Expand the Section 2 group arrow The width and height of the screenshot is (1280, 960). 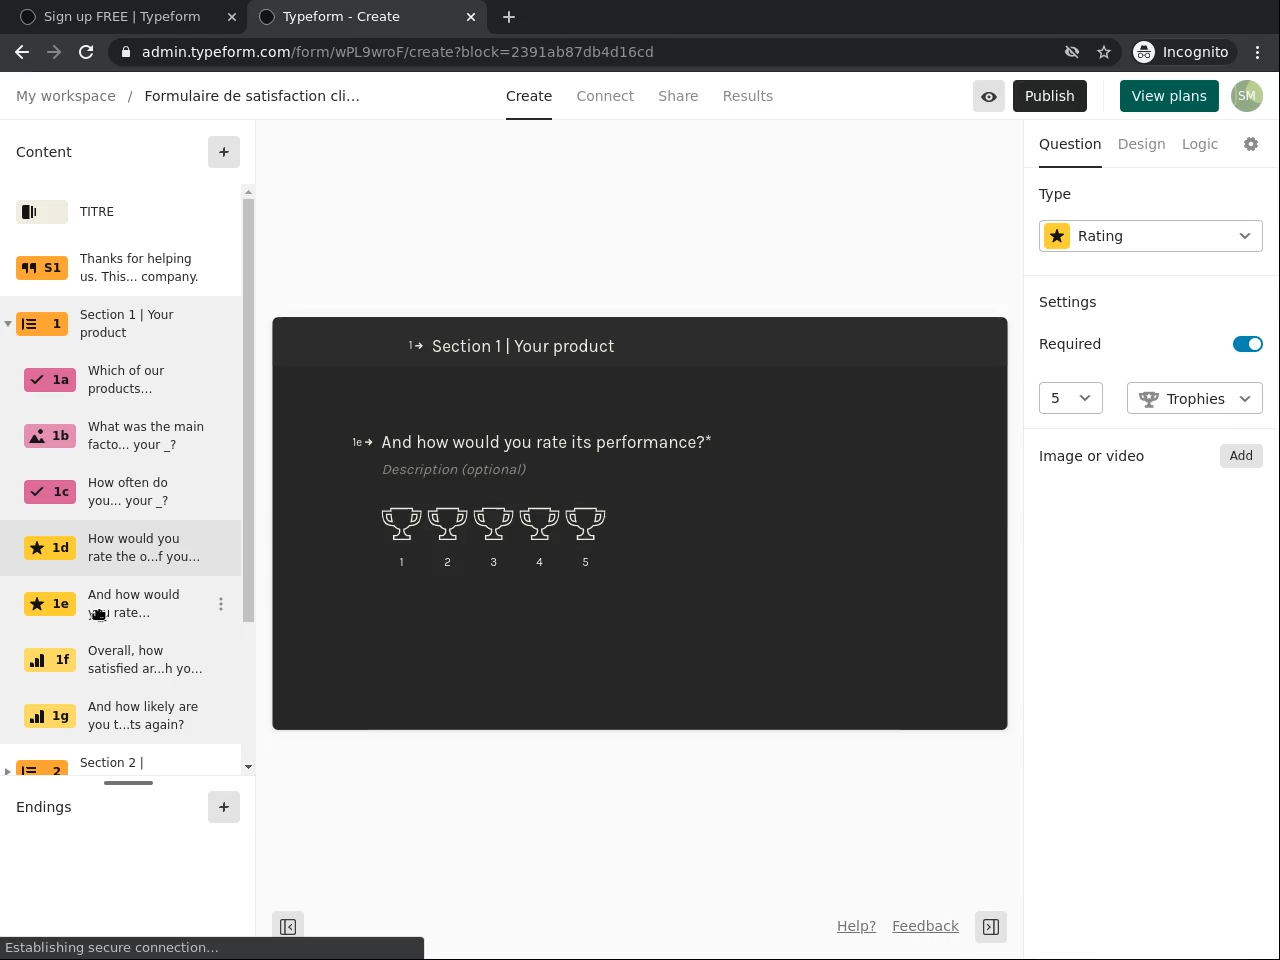click(8, 771)
